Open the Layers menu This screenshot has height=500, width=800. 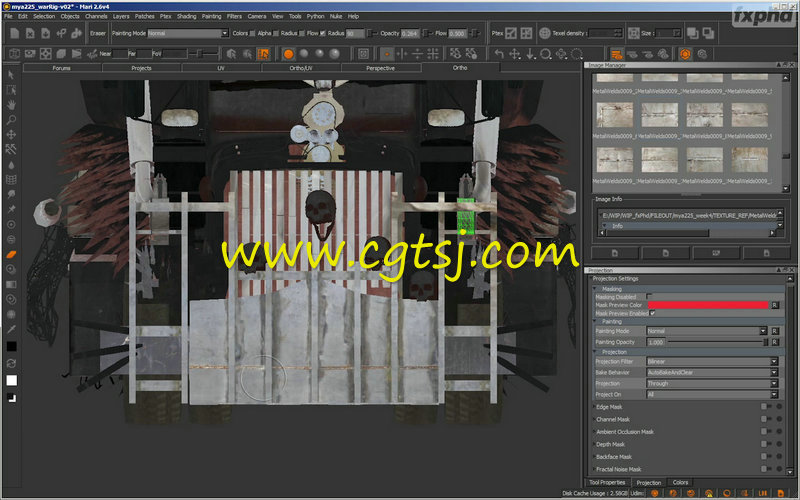tap(121, 16)
